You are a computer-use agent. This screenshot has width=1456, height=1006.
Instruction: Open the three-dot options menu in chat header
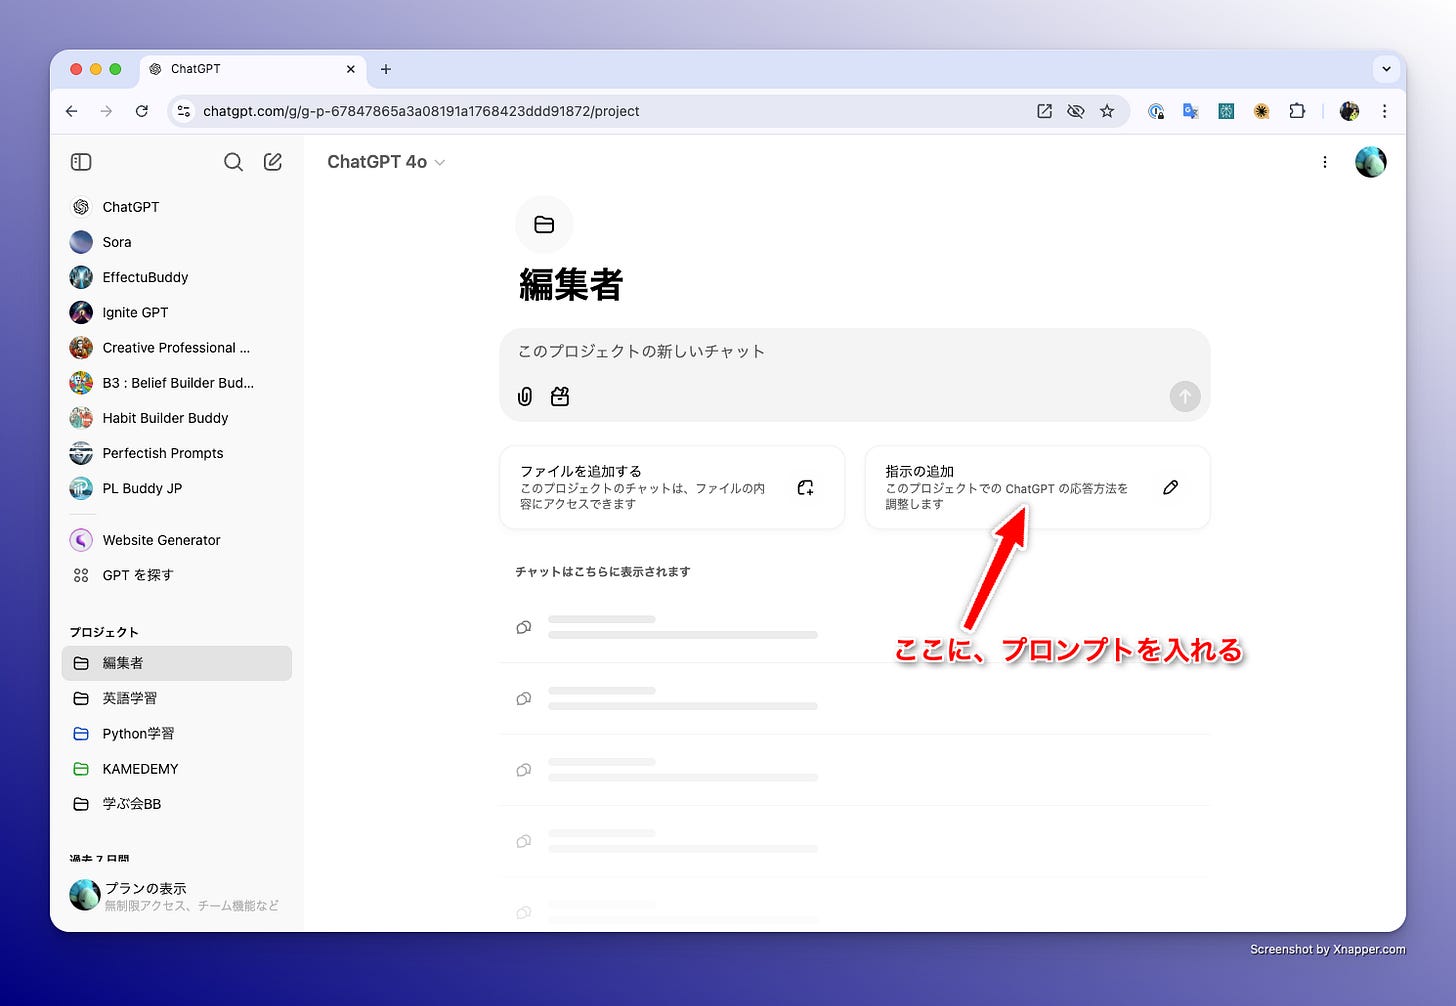tap(1325, 162)
